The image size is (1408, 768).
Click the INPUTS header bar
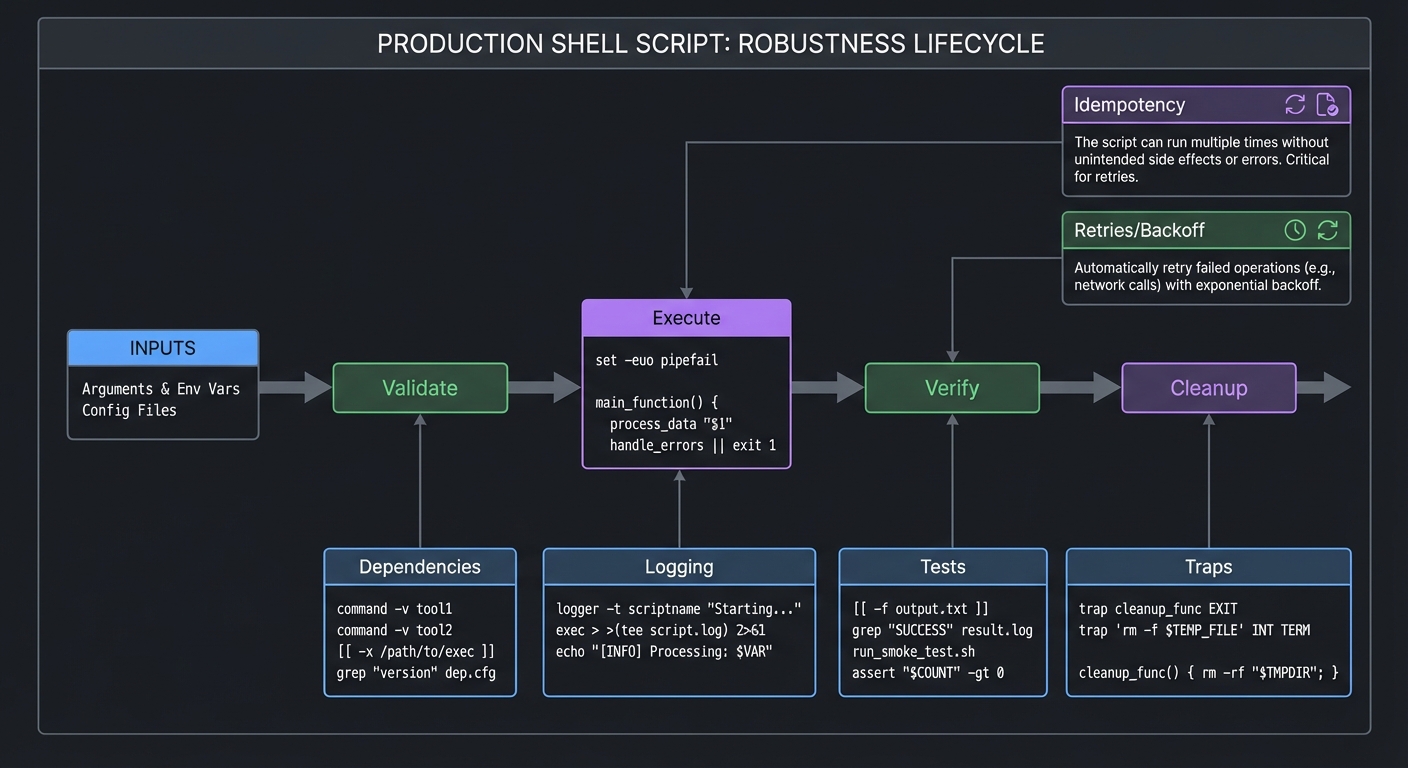coord(163,347)
